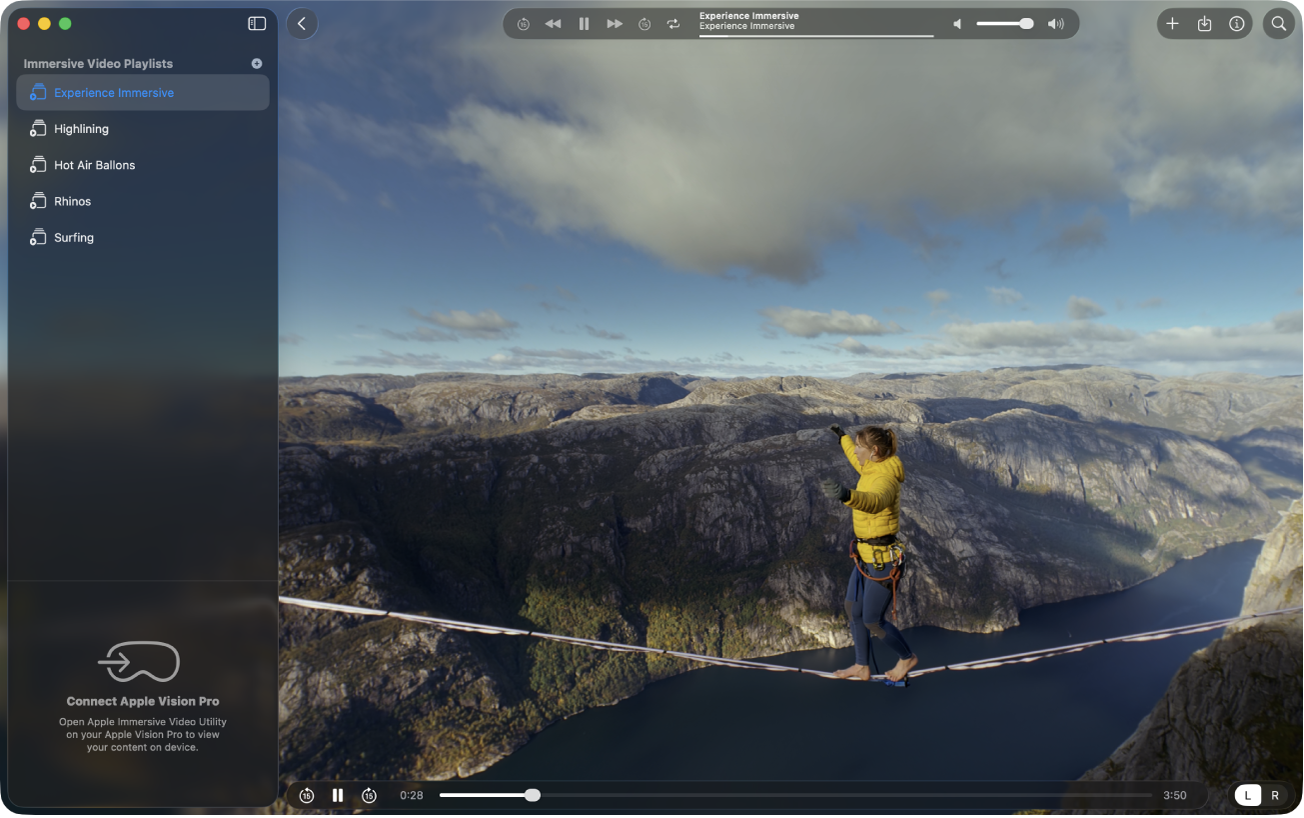Enable repeat playback in the top controls
Viewport: 1304px width, 818px height.
pyautogui.click(x=673, y=23)
